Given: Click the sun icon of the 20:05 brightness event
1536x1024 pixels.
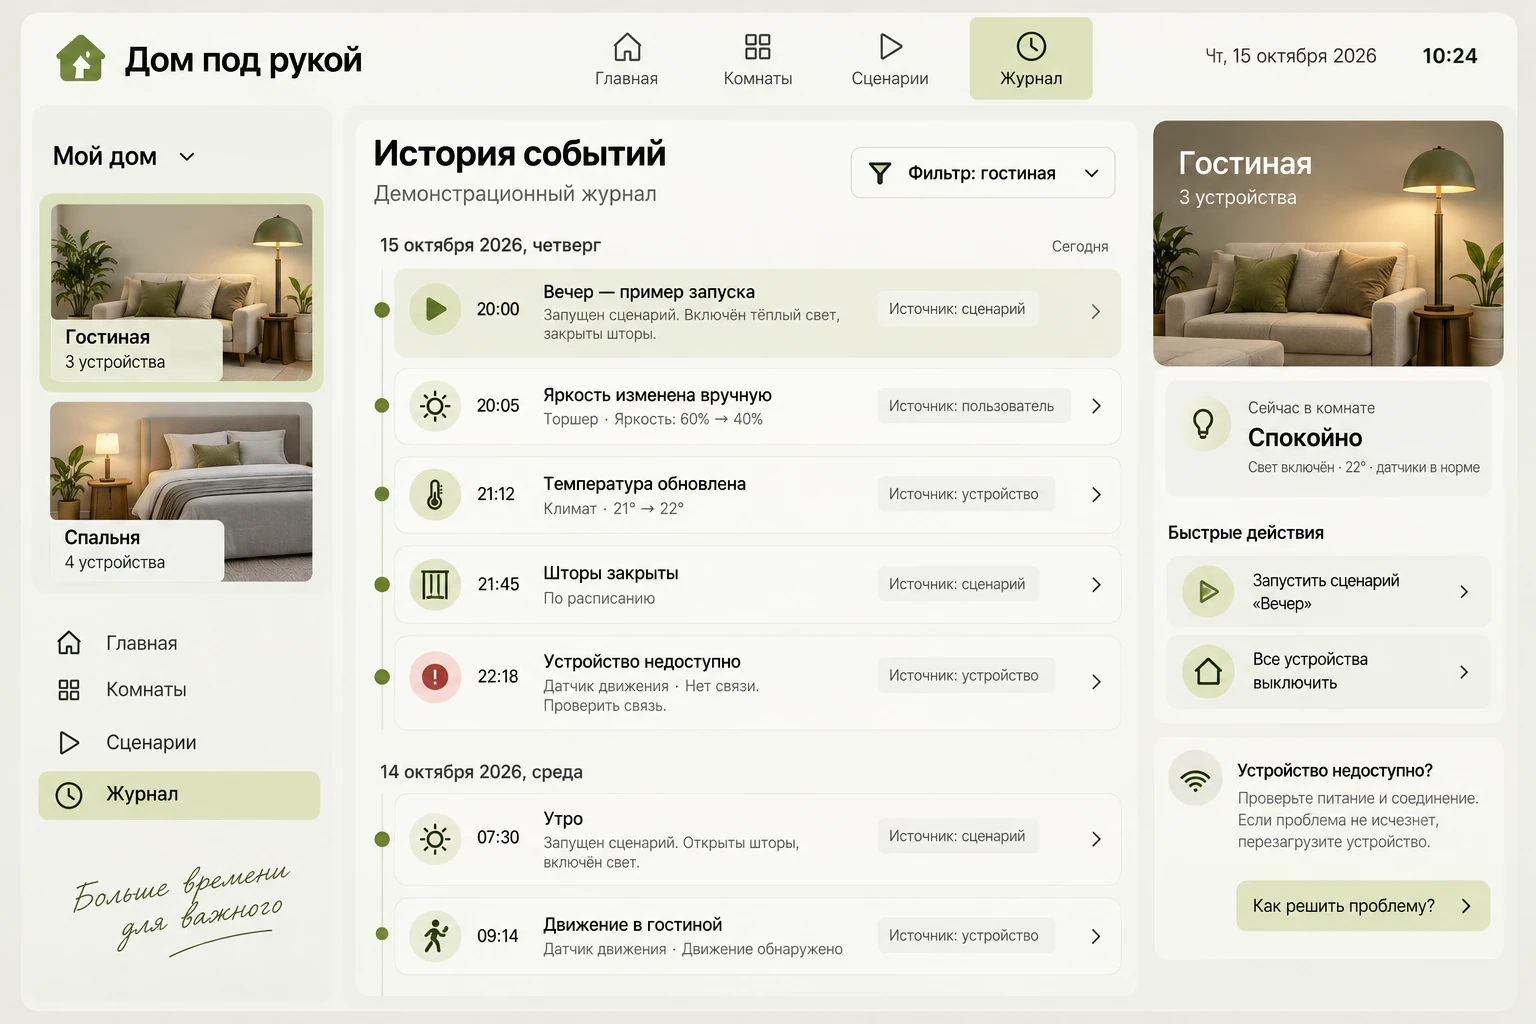Looking at the screenshot, I should pos(435,406).
